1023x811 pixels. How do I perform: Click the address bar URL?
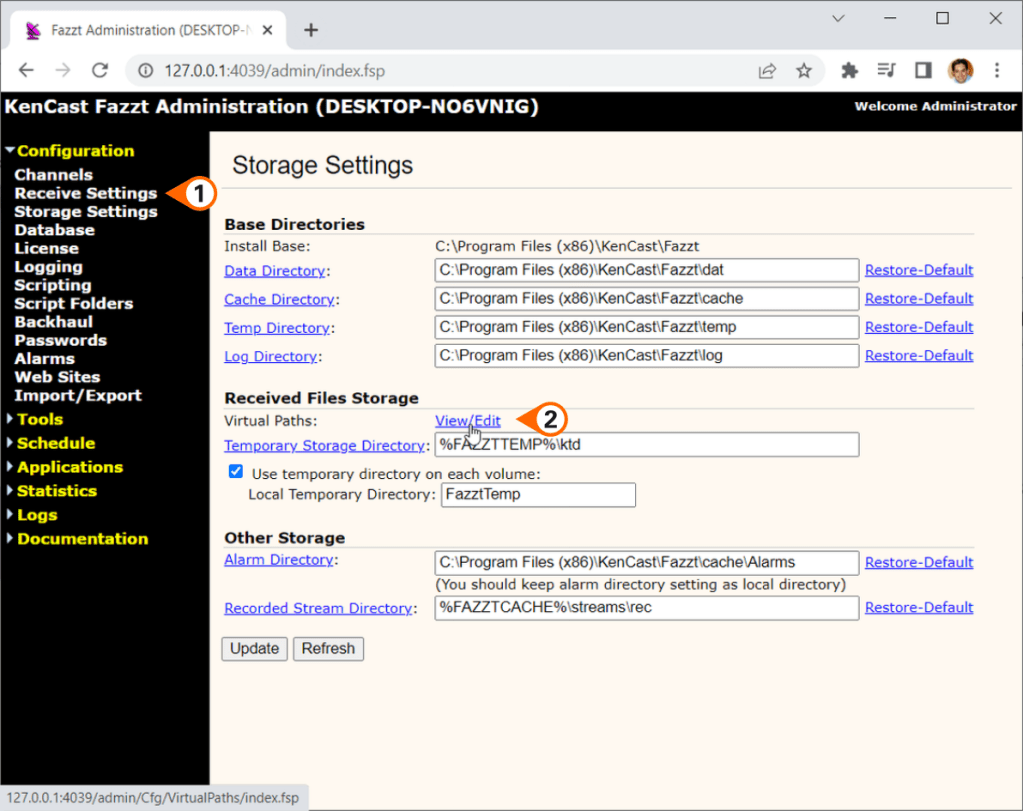275,70
